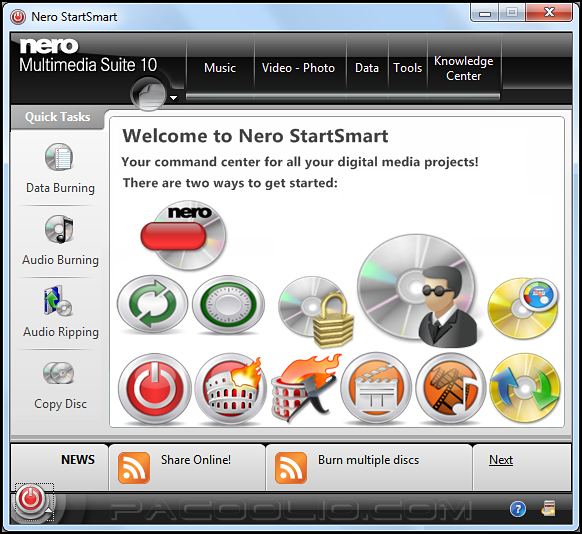Select the Quick Tasks panel tab

58,117
